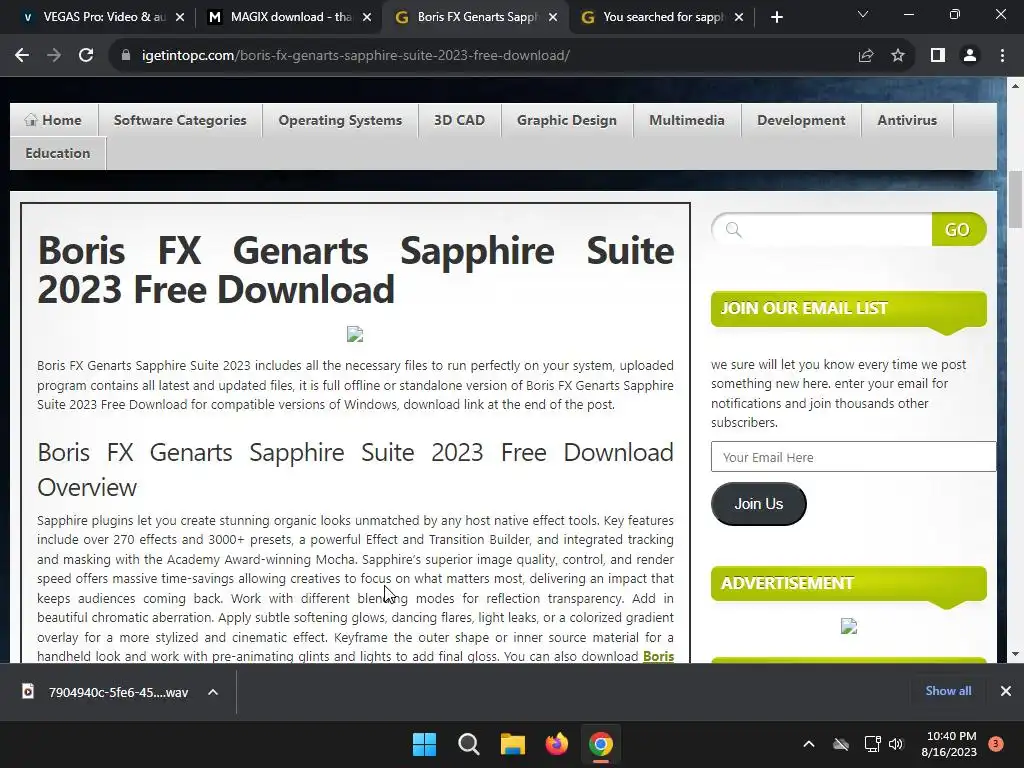1024x768 pixels.
Task: Open the notification badge
Action: click(x=996, y=744)
